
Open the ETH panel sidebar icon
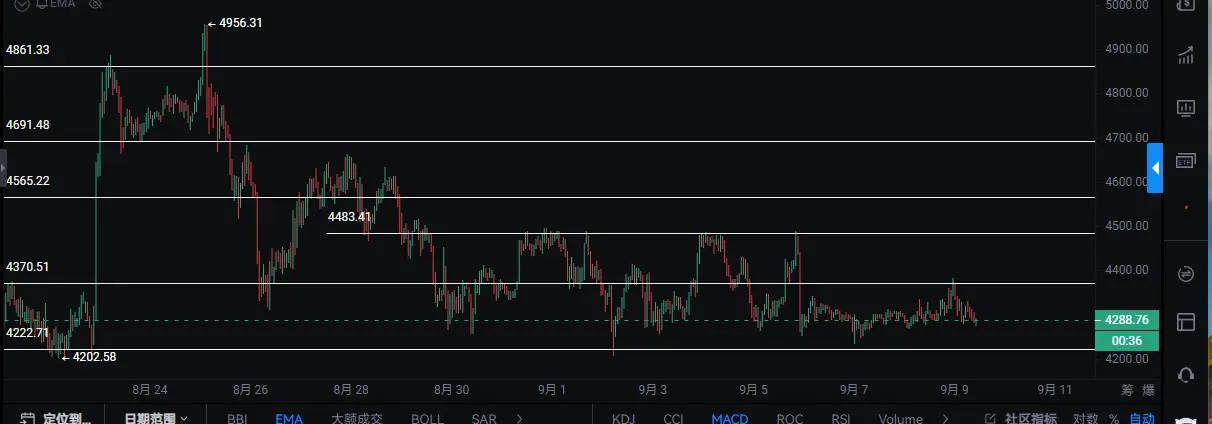1186,160
